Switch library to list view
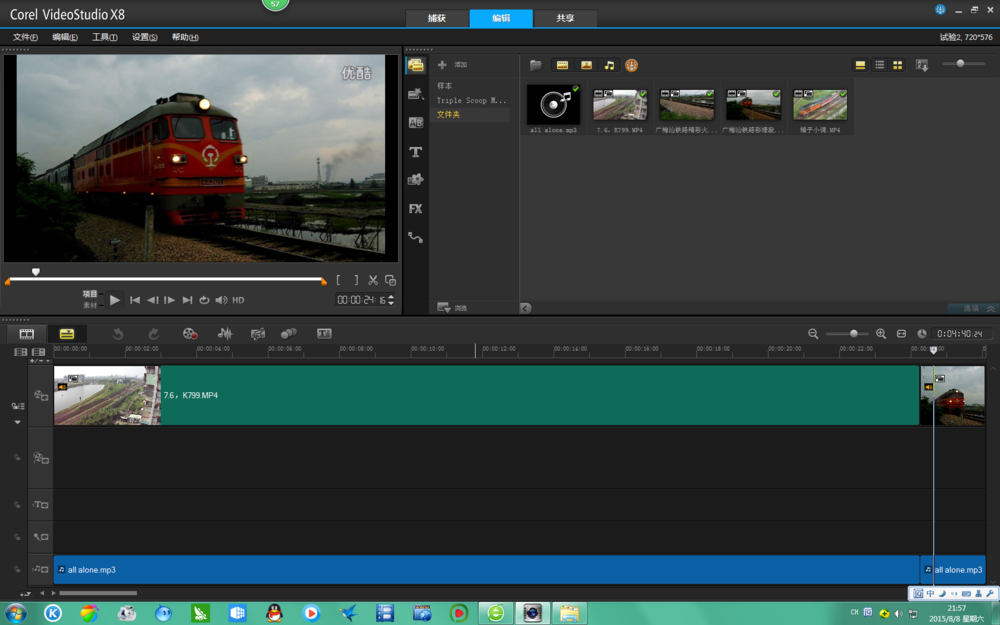This screenshot has width=1000, height=625. [879, 65]
